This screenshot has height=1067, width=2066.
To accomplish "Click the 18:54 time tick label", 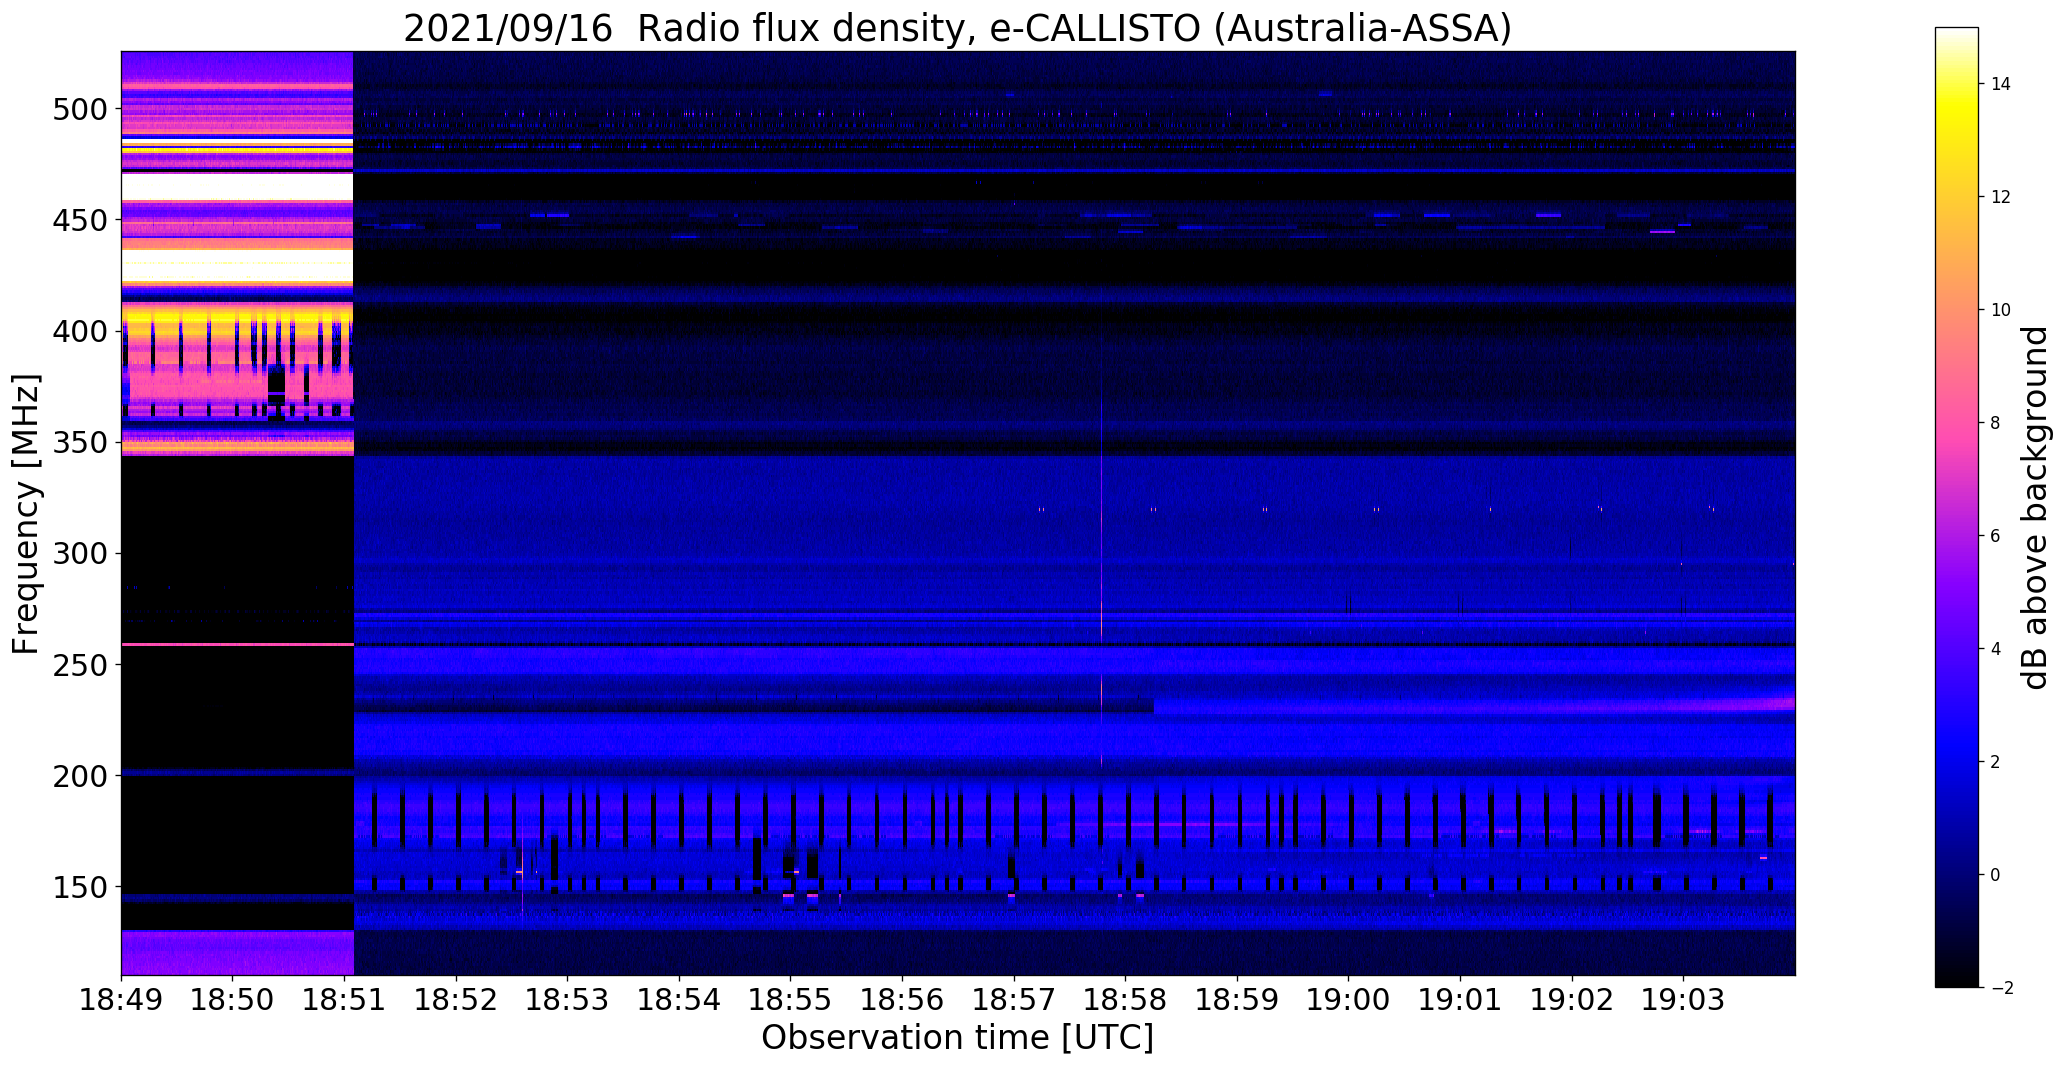I will coord(679,1001).
